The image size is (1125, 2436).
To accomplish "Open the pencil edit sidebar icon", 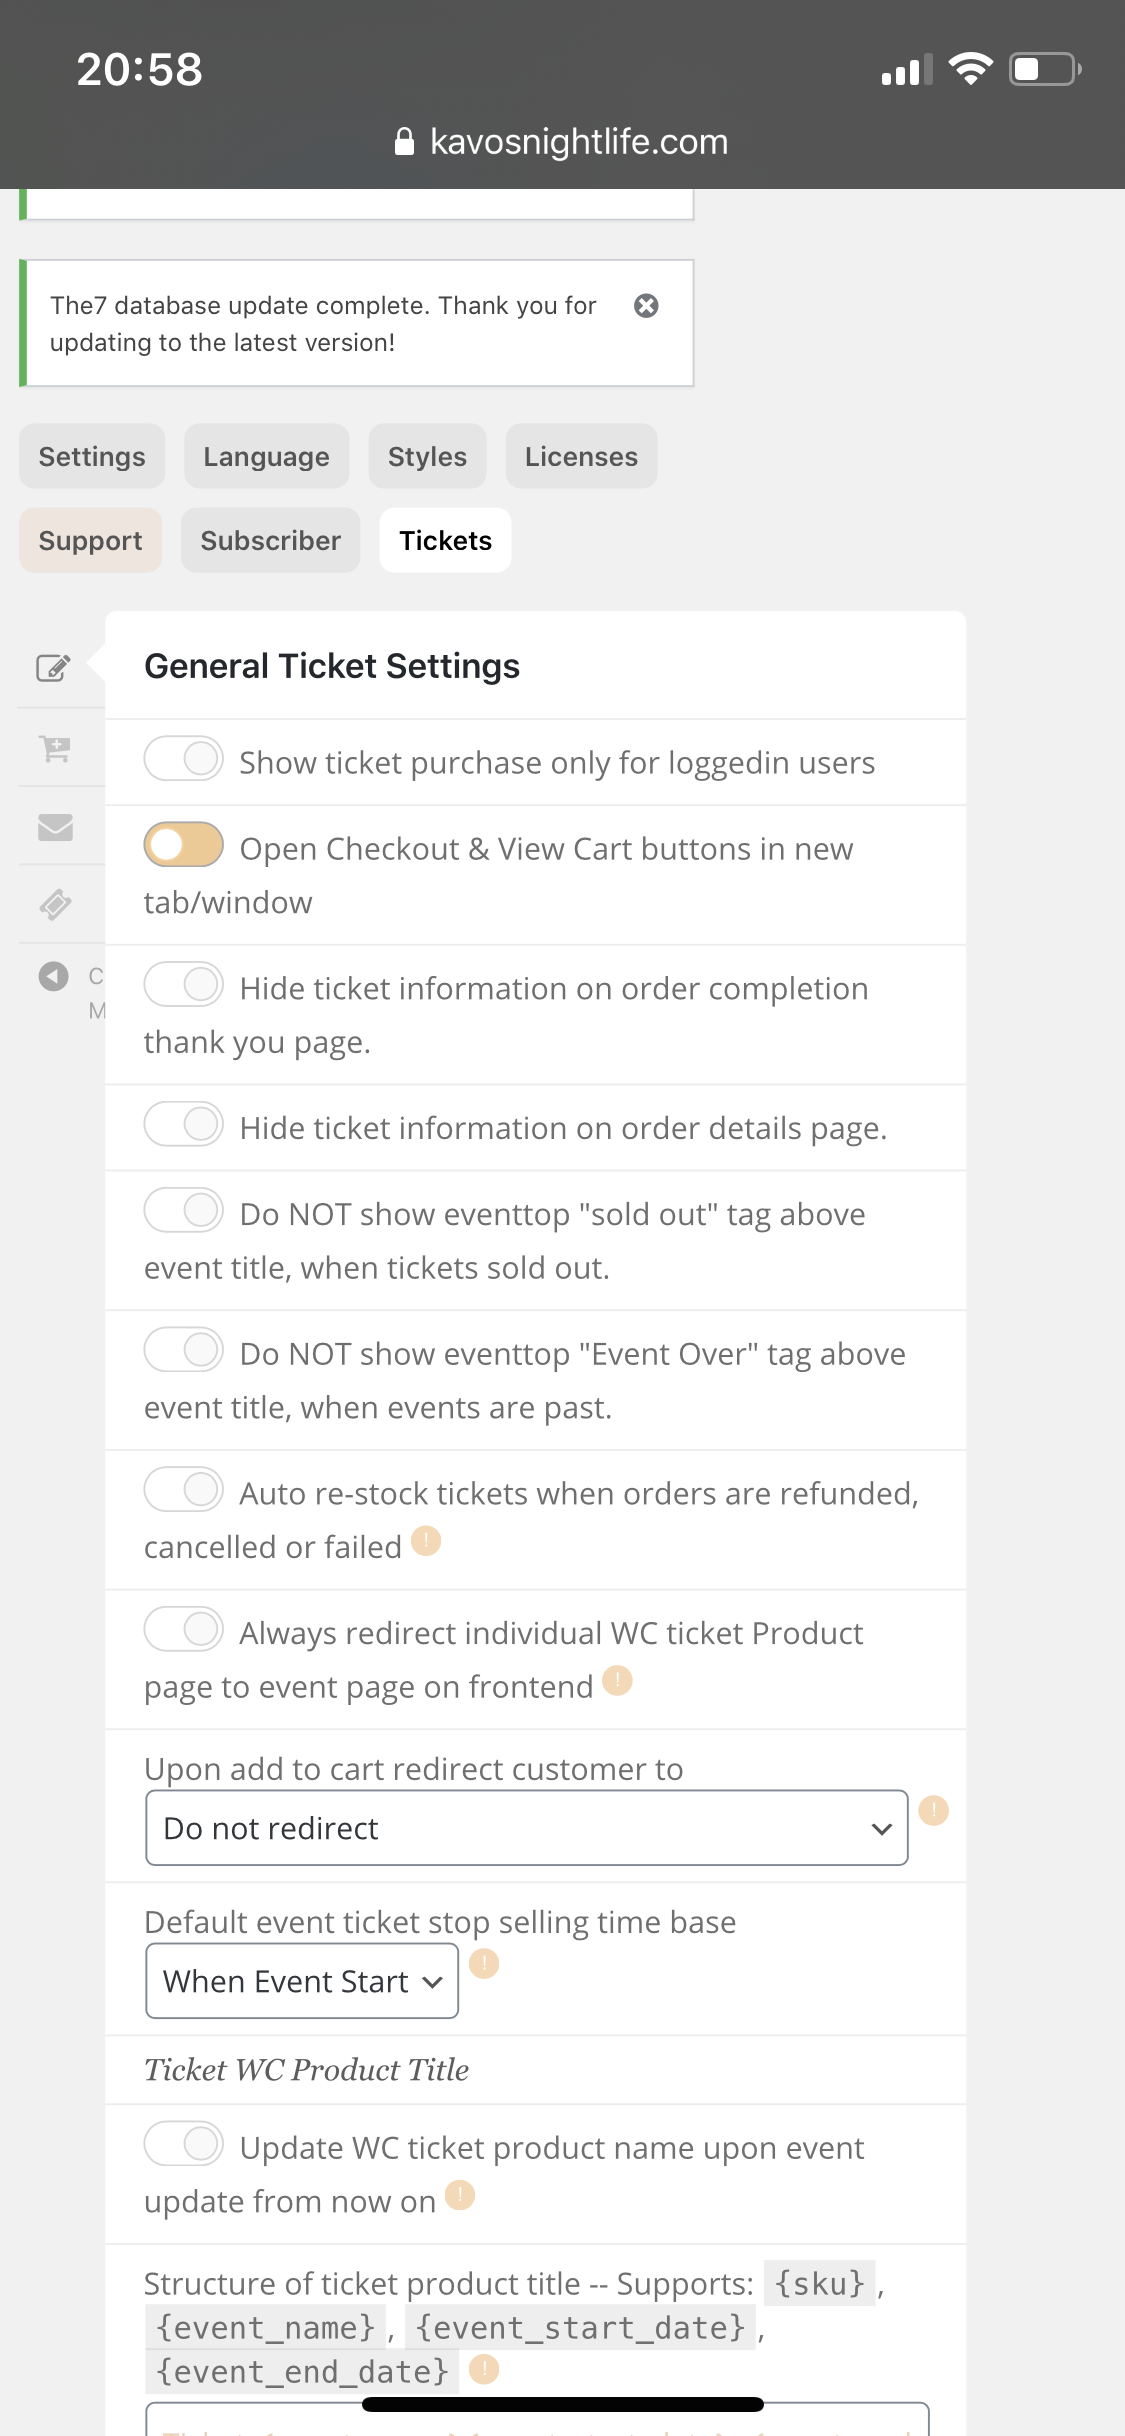I will tap(54, 667).
